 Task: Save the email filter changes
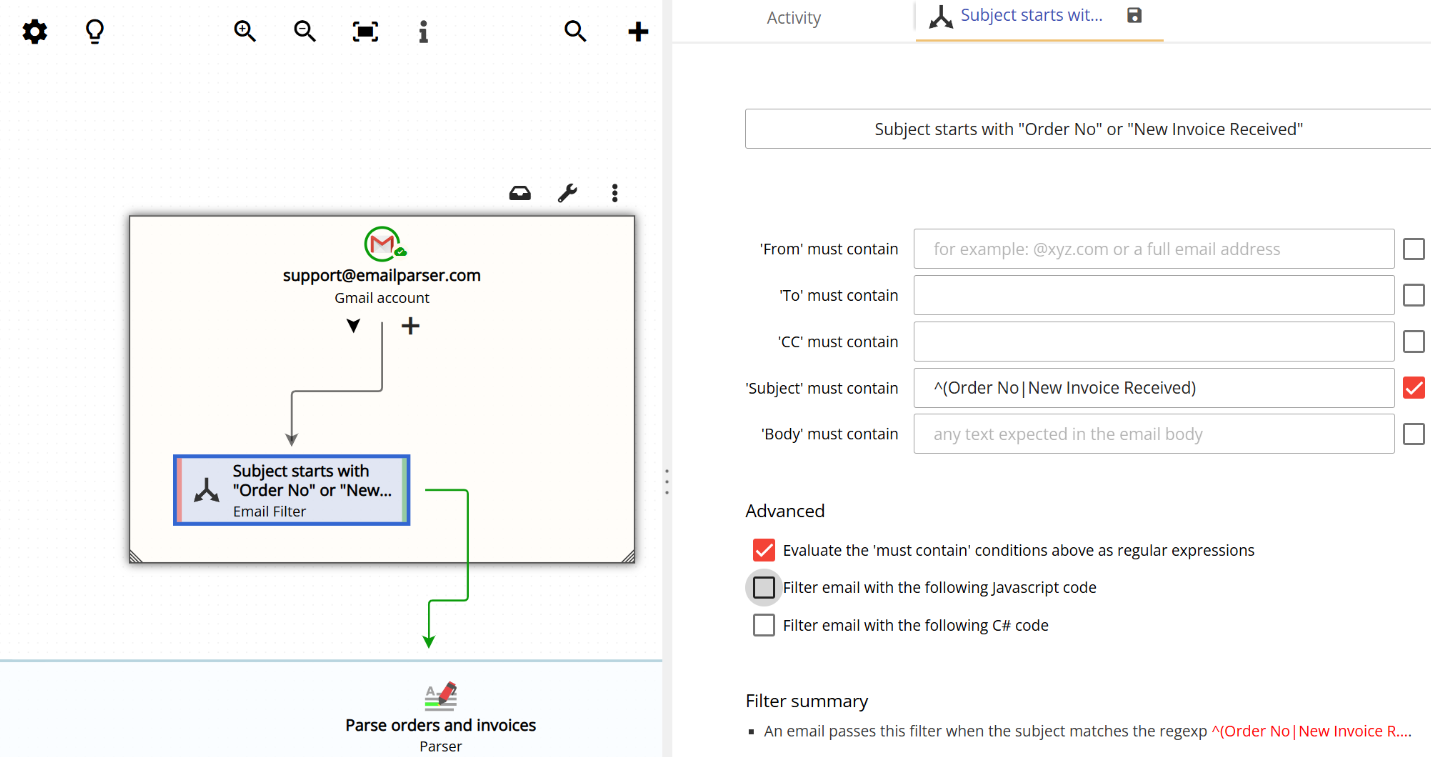click(1134, 17)
